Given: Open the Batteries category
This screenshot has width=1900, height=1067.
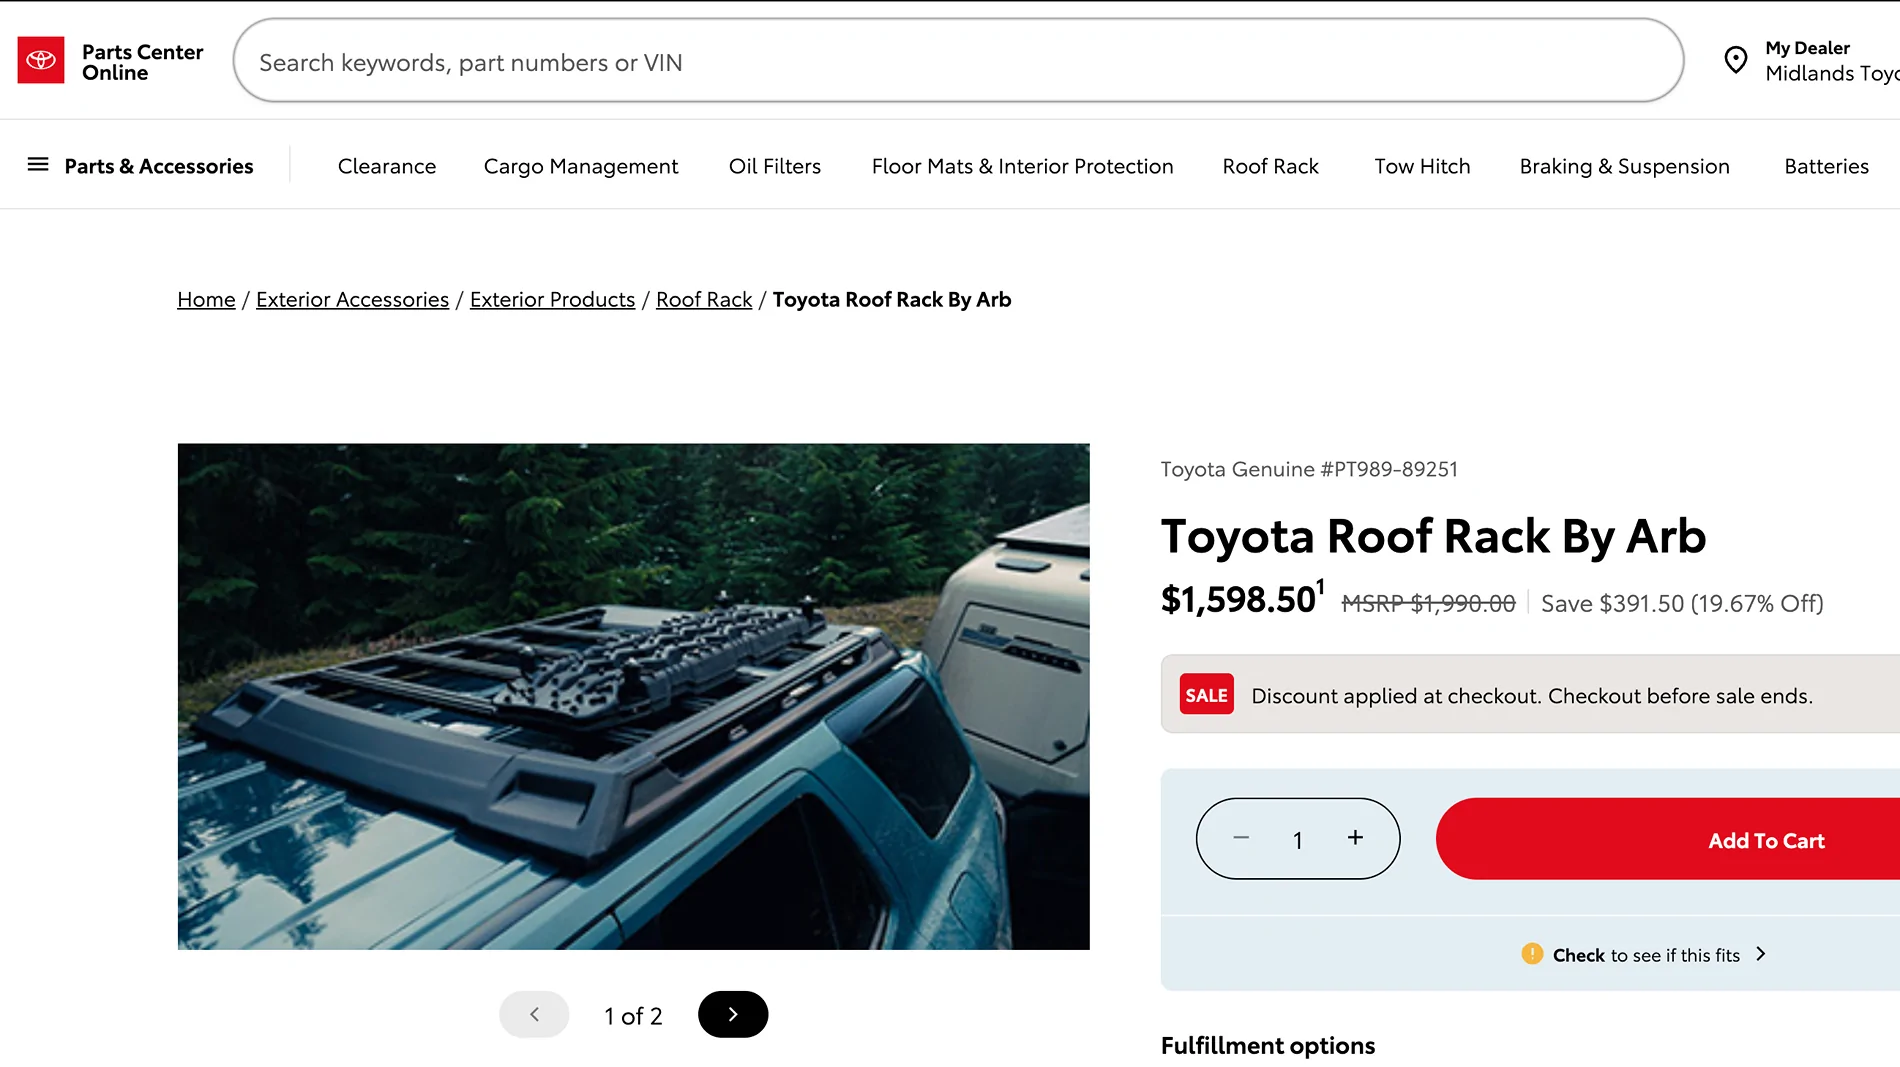Looking at the screenshot, I should click(1826, 166).
